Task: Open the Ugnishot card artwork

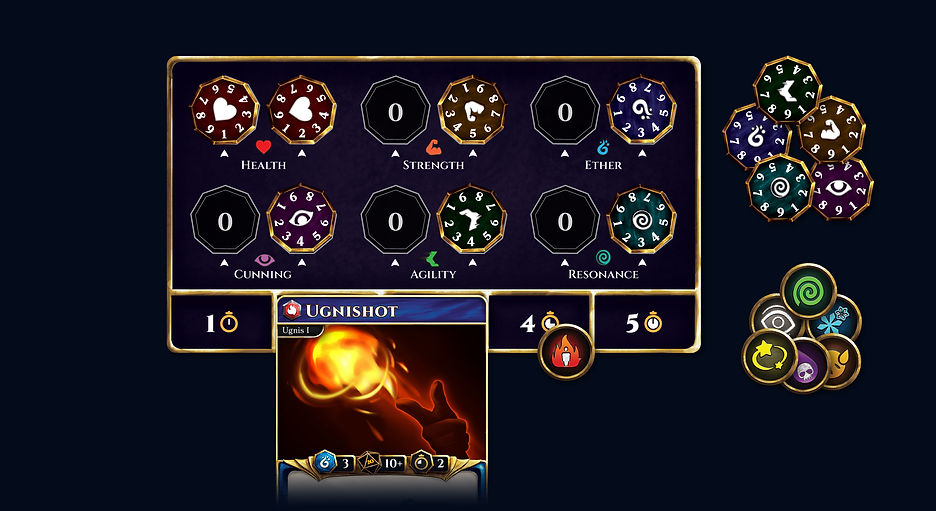Action: point(382,392)
